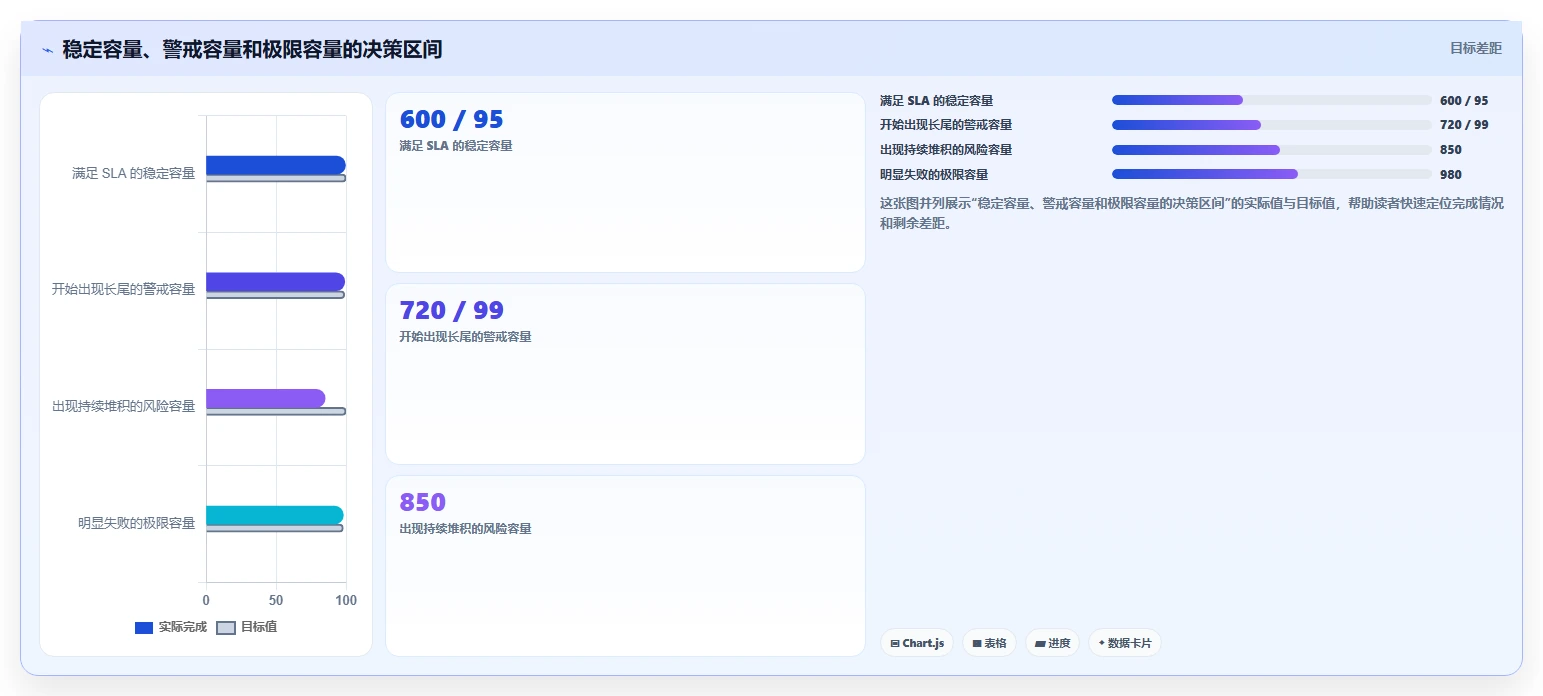Screen dimensions: 1543x696
Task: Click the 目标差距 label in the header
Action: coord(1476,48)
